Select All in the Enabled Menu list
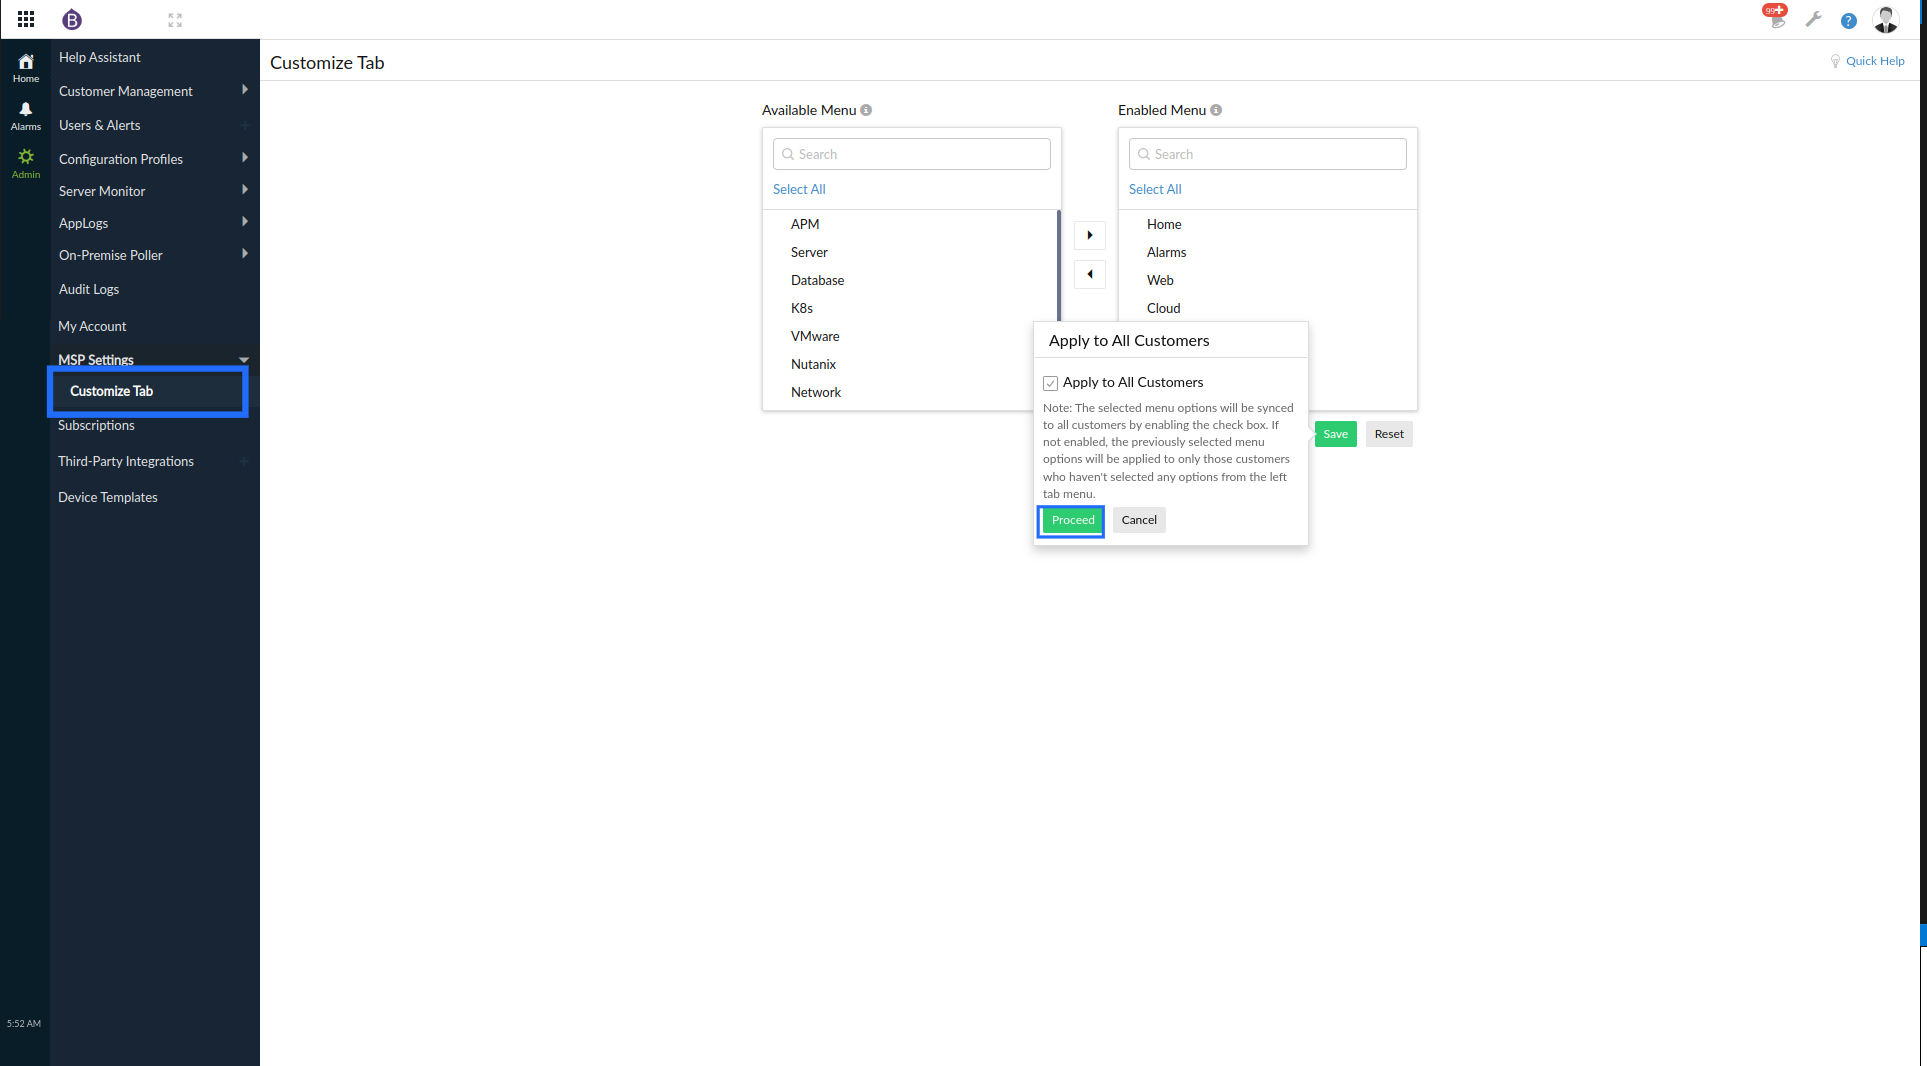This screenshot has height=1066, width=1927. [x=1154, y=188]
